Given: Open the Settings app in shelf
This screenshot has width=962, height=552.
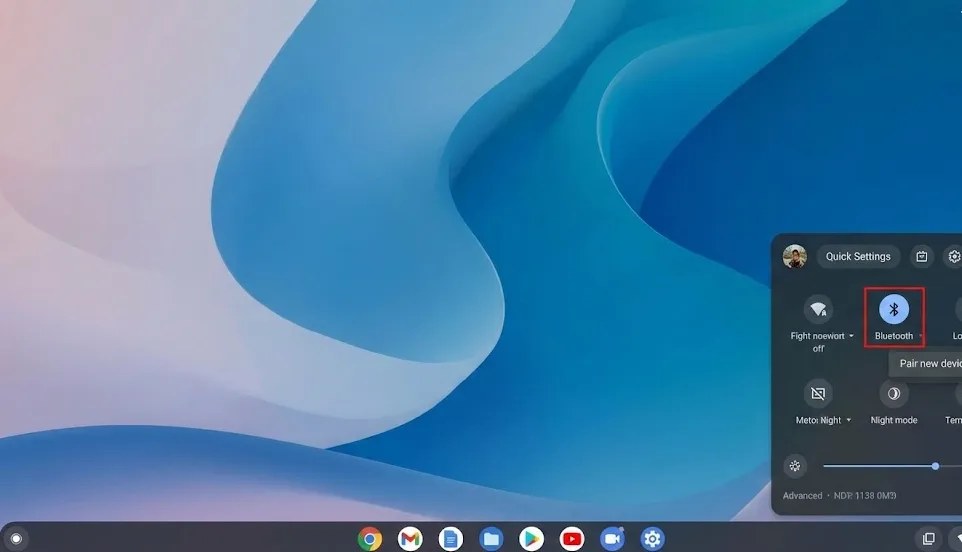Looking at the screenshot, I should (x=653, y=539).
